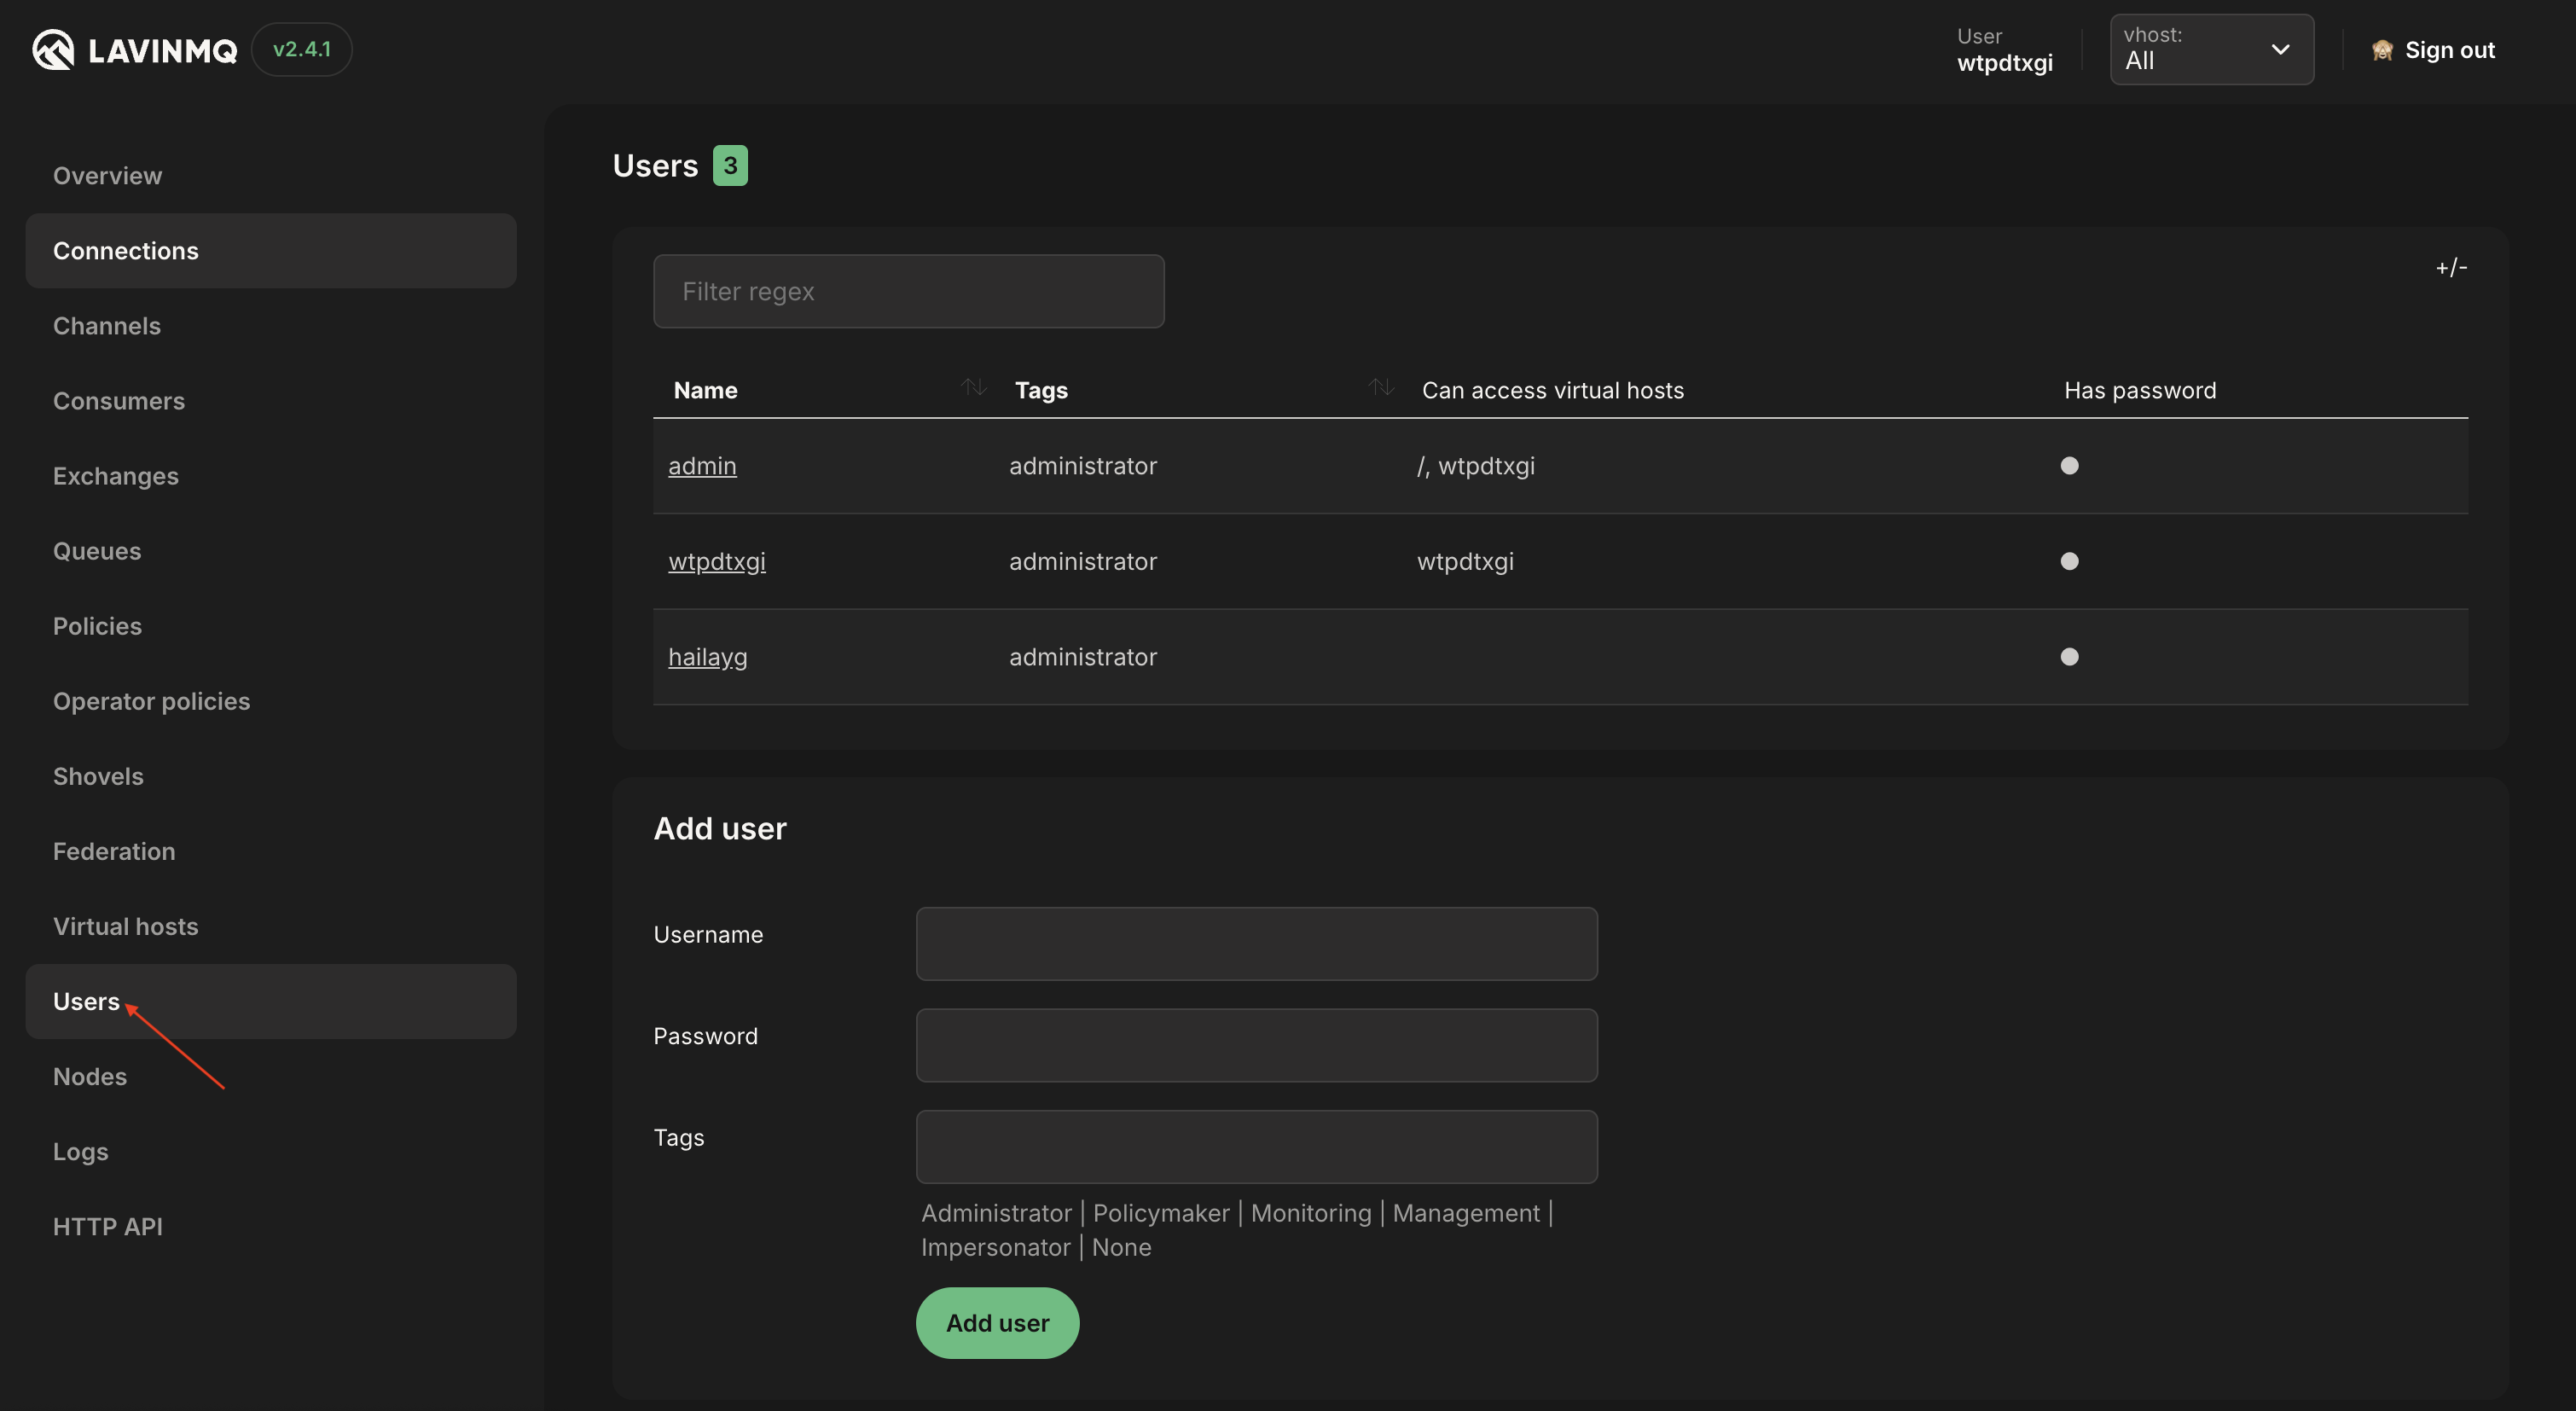Sort the table by the Tags column arrows
This screenshot has height=1411, width=2576.
[1381, 387]
